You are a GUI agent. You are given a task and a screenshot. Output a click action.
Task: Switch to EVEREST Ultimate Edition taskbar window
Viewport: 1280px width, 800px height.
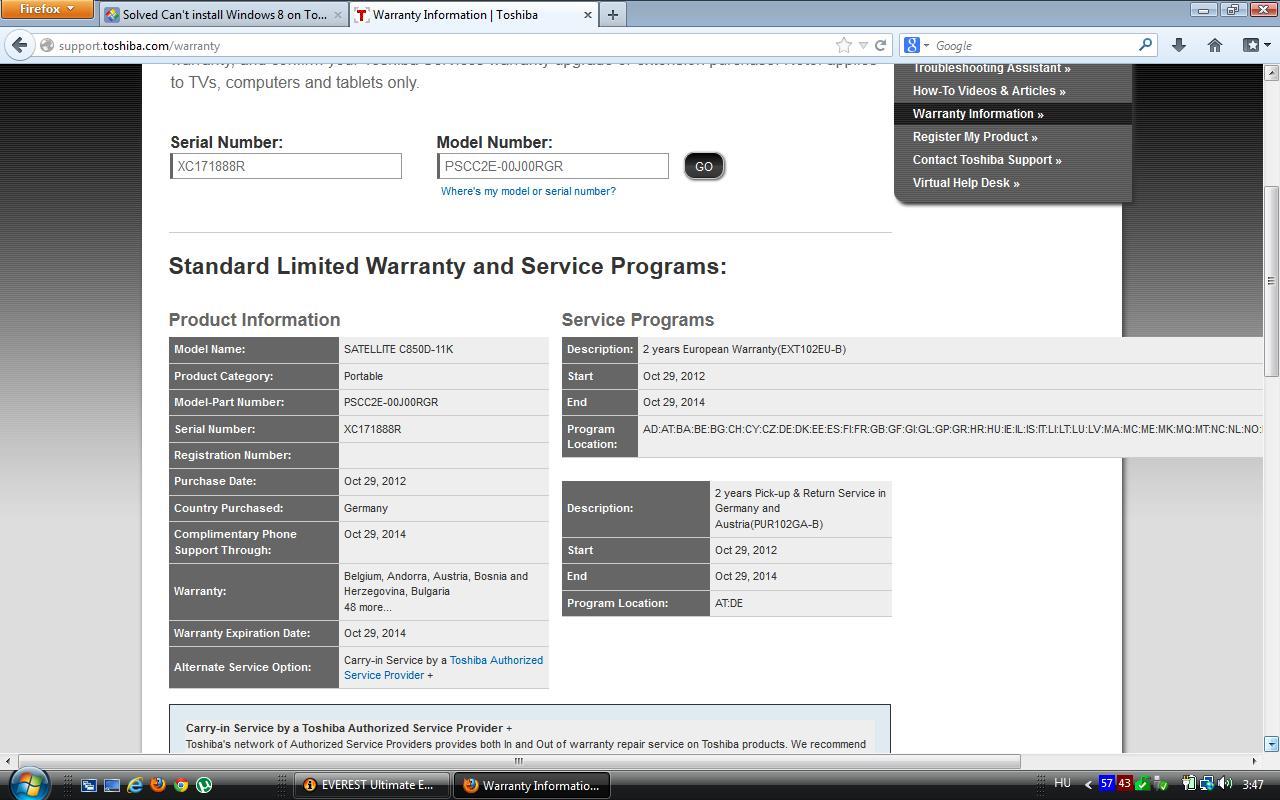[371, 785]
